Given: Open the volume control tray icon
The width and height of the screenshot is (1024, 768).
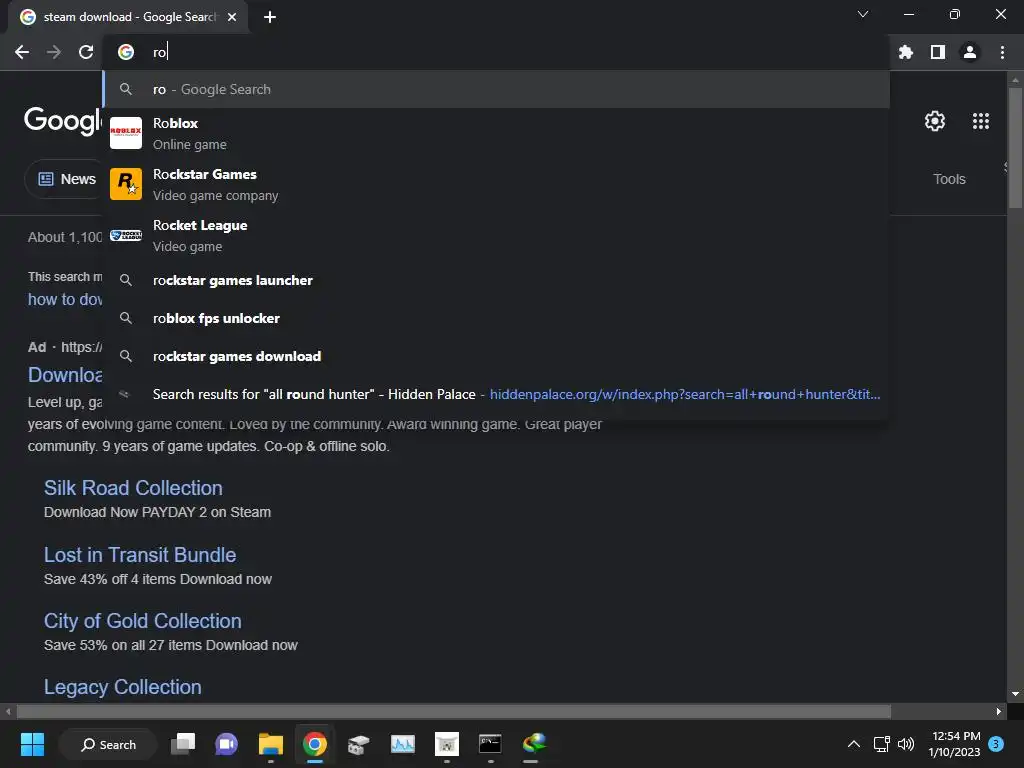Looking at the screenshot, I should coord(906,744).
